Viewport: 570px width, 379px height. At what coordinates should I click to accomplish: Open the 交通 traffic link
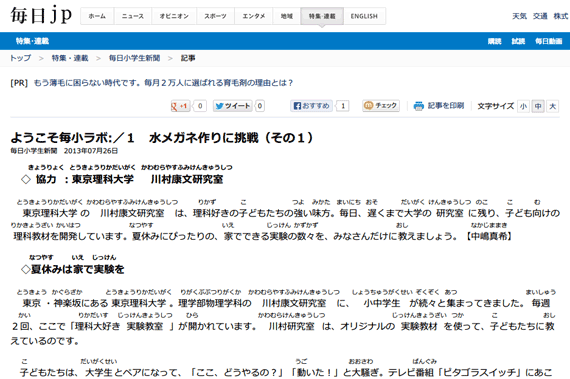click(x=540, y=16)
